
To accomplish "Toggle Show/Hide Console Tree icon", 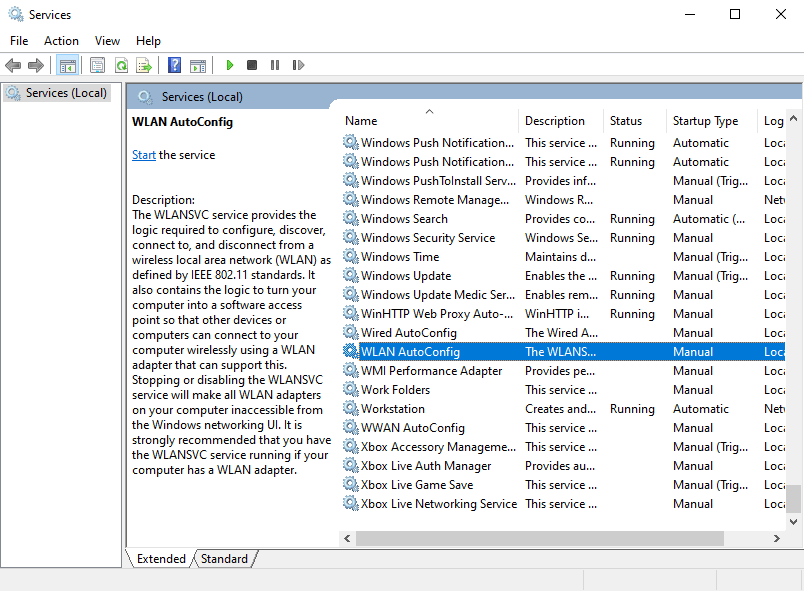I will (68, 65).
